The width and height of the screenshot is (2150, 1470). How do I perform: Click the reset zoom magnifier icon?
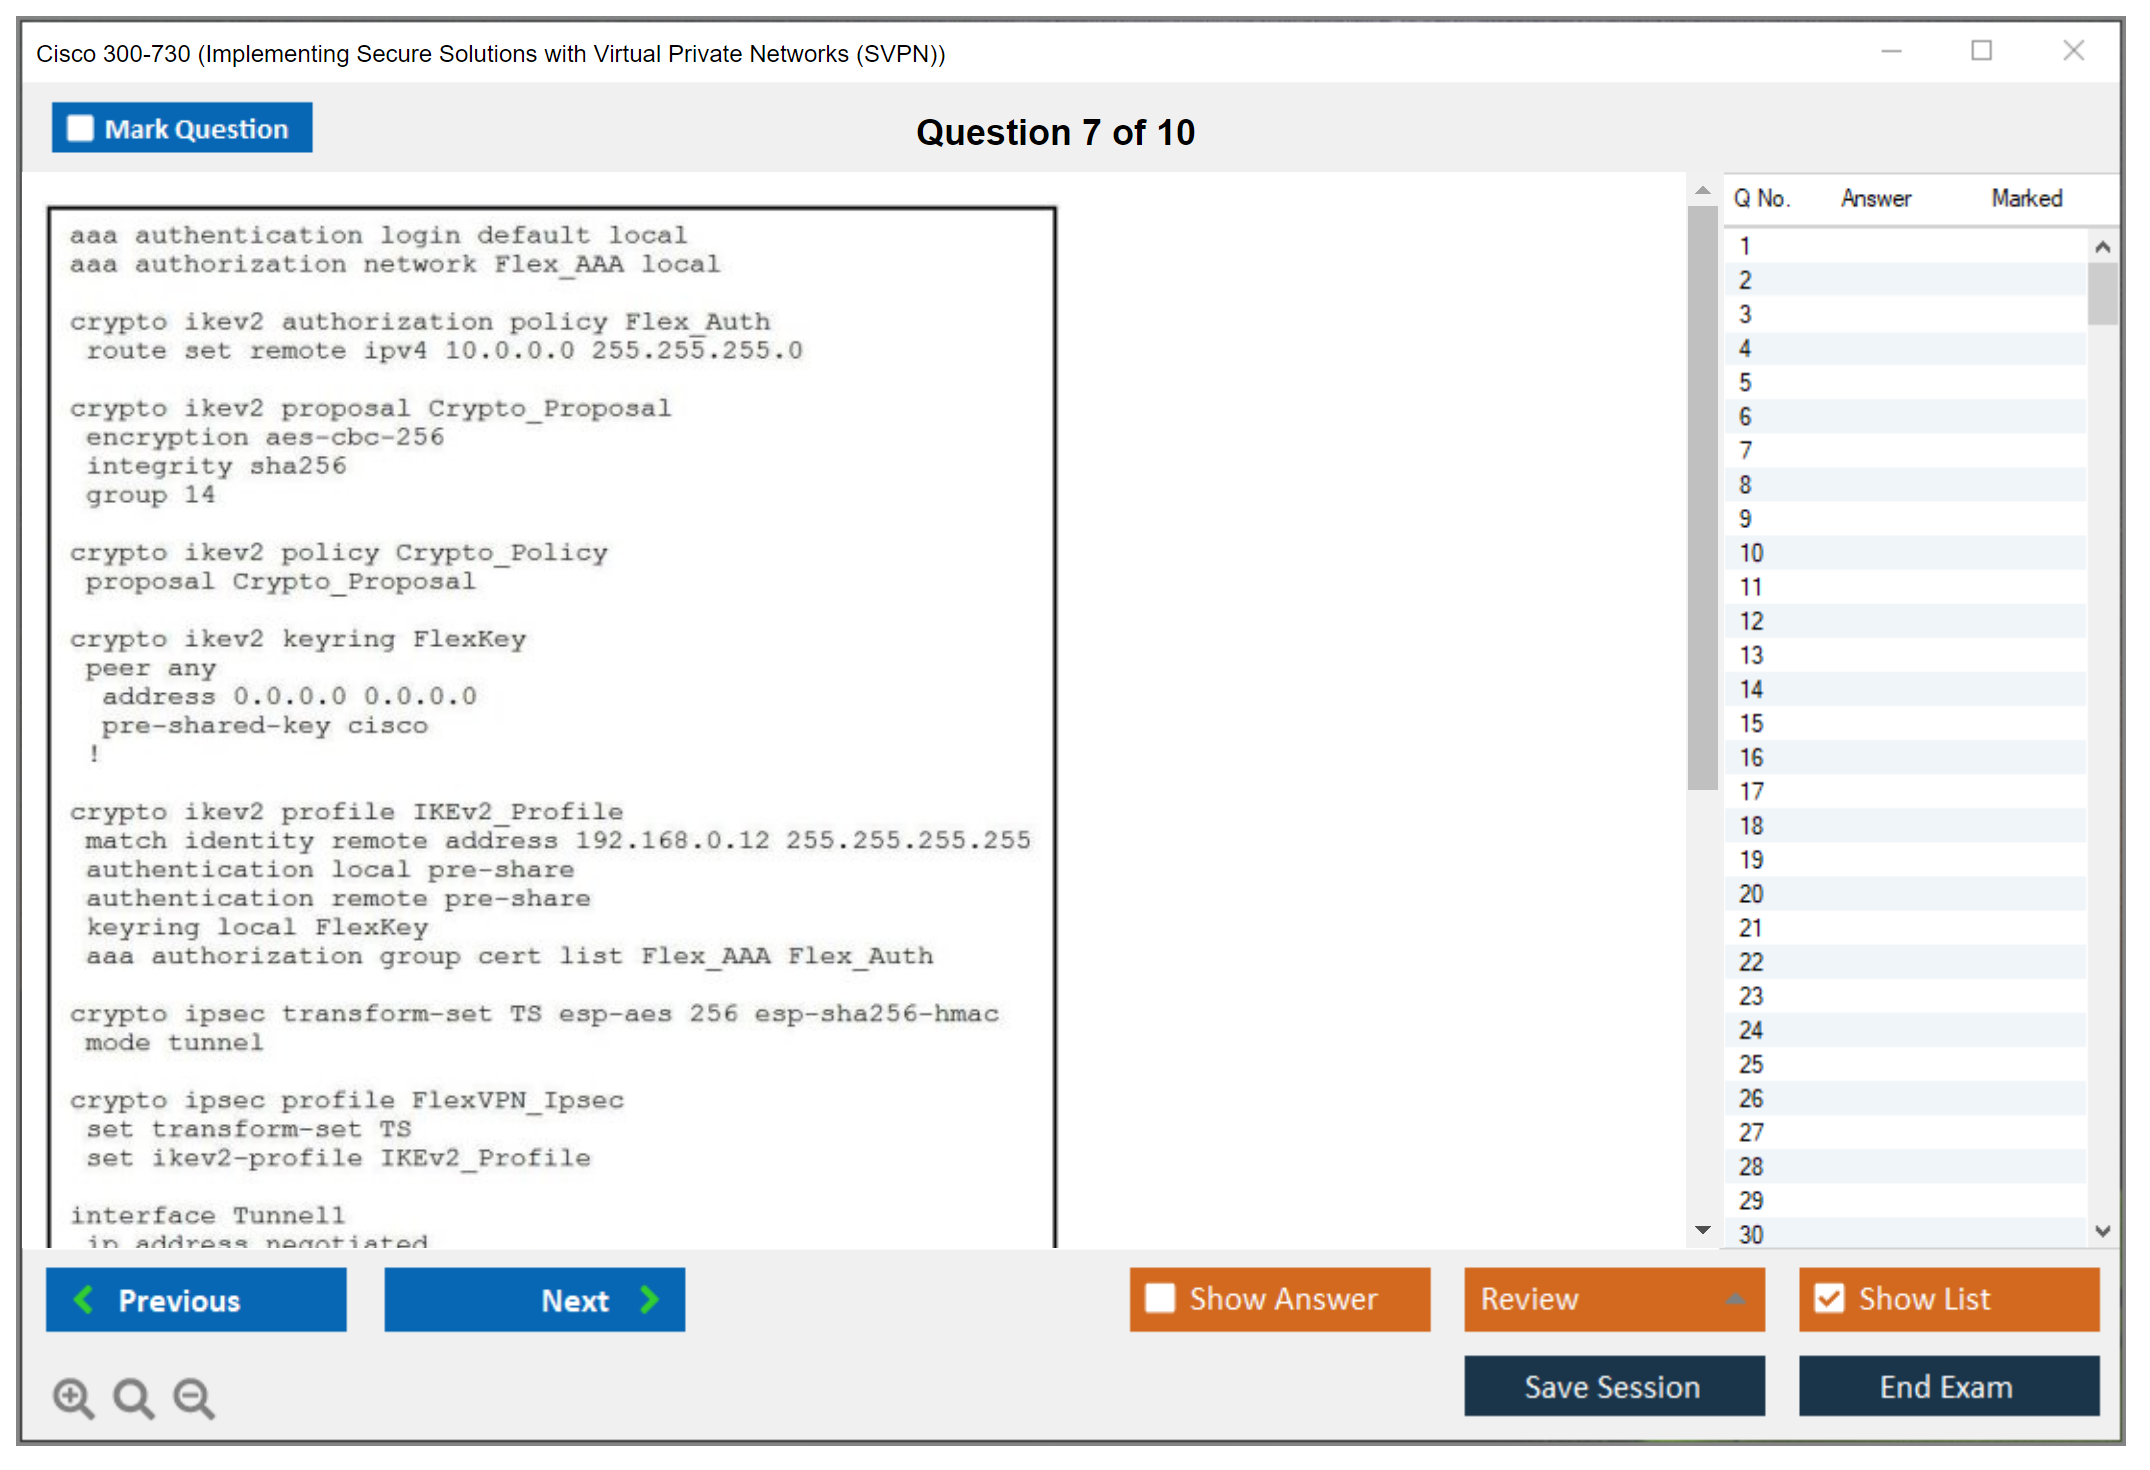pyautogui.click(x=133, y=1397)
